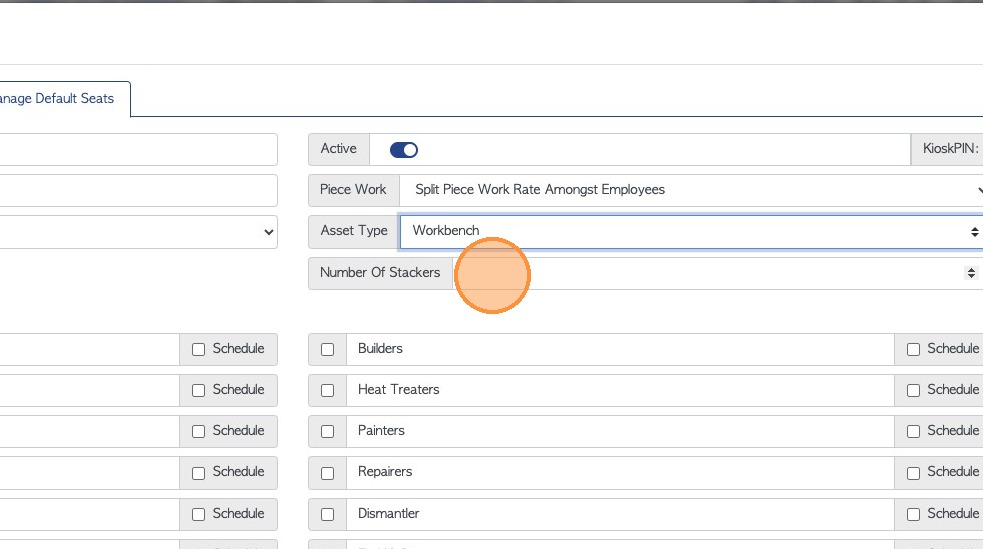983x549 pixels.
Task: Toggle Schedule checkbox in the Repairers row
Action: (x=913, y=472)
